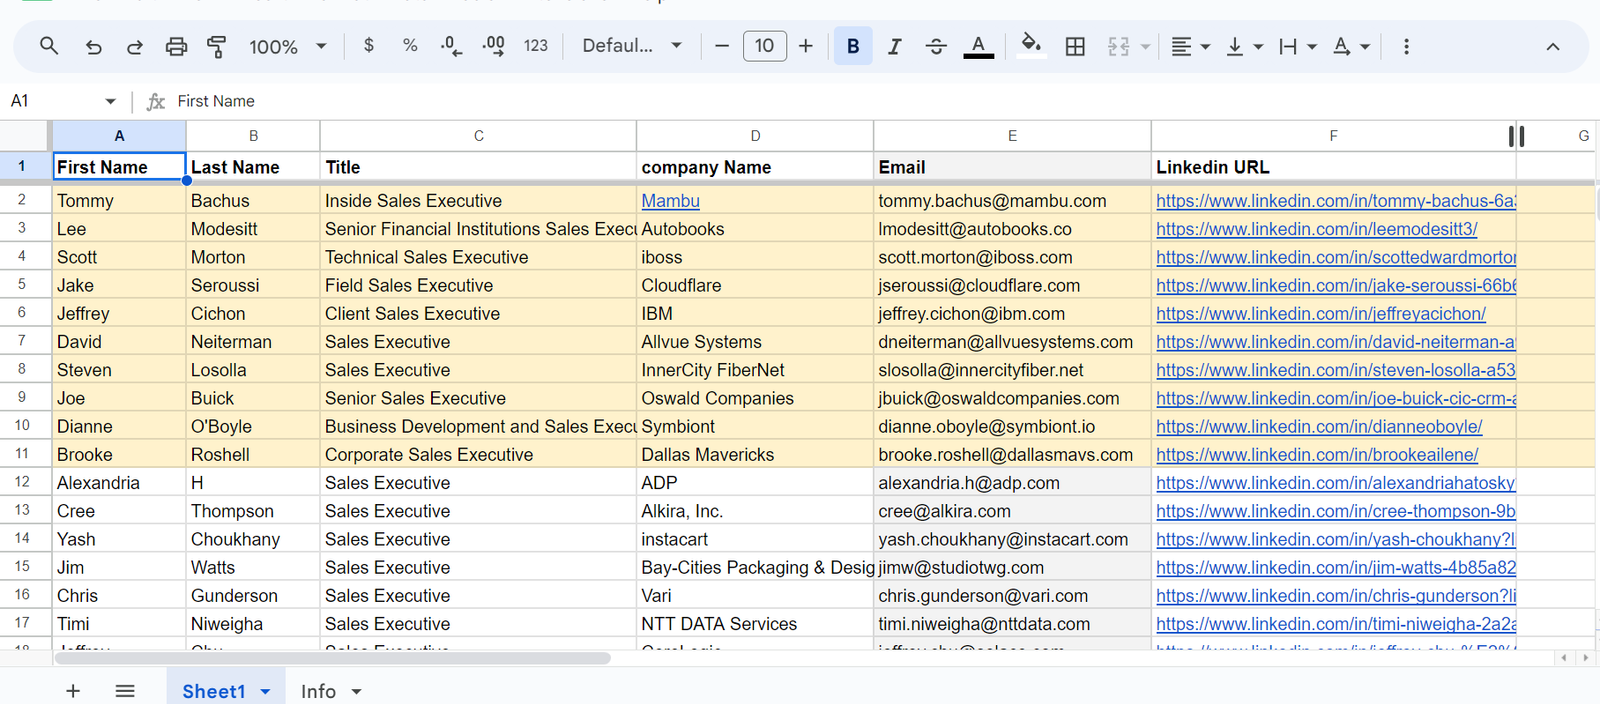Screen dimensions: 1600x704
Task: Open tommy-bachus LinkedIn link
Action: (x=1335, y=201)
